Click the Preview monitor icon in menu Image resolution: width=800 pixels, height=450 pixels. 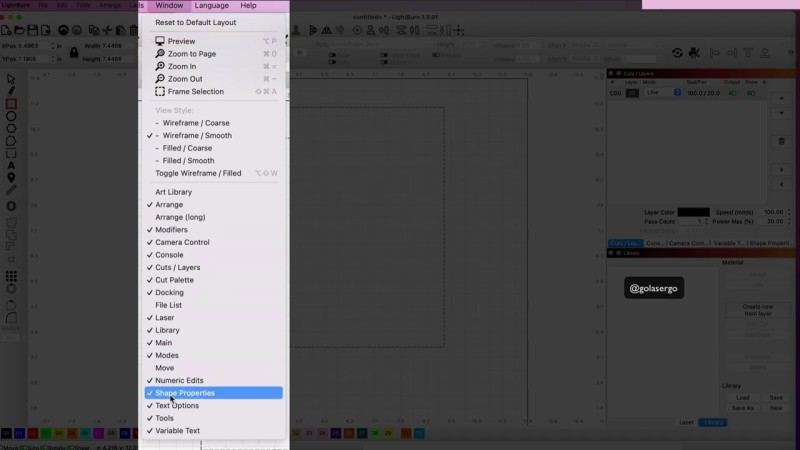click(x=160, y=41)
